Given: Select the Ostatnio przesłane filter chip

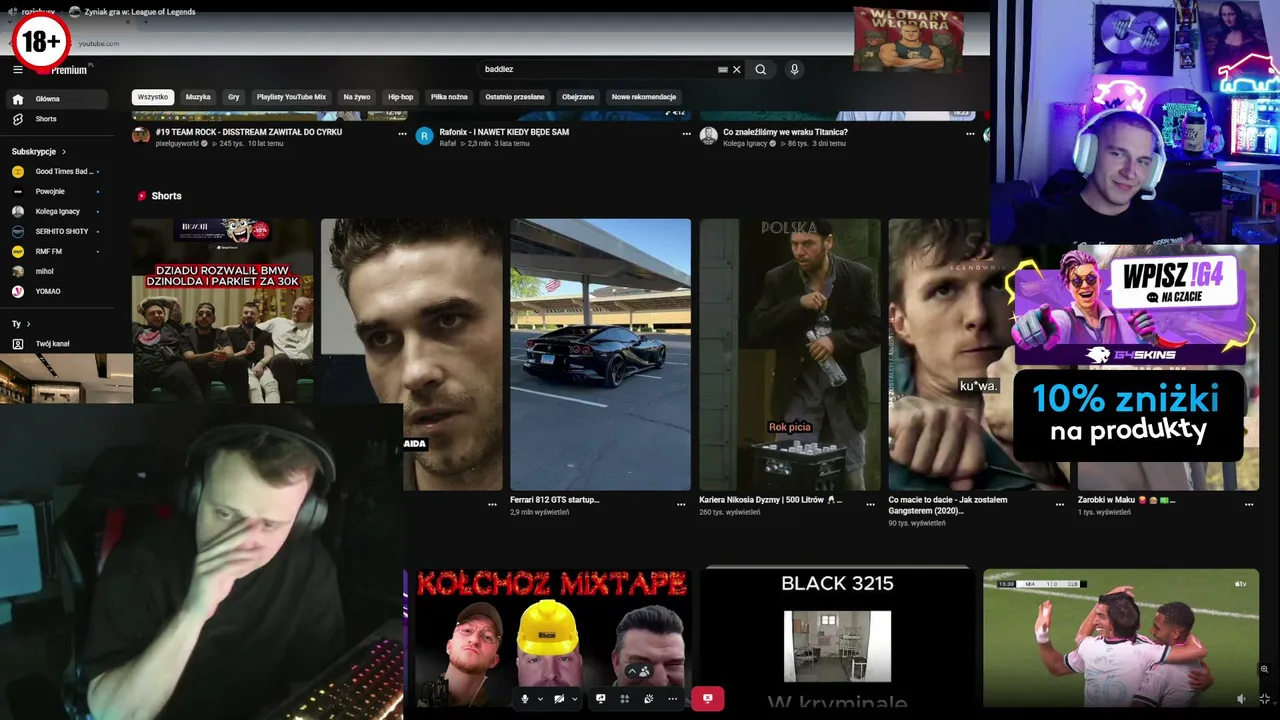Looking at the screenshot, I should coord(515,97).
